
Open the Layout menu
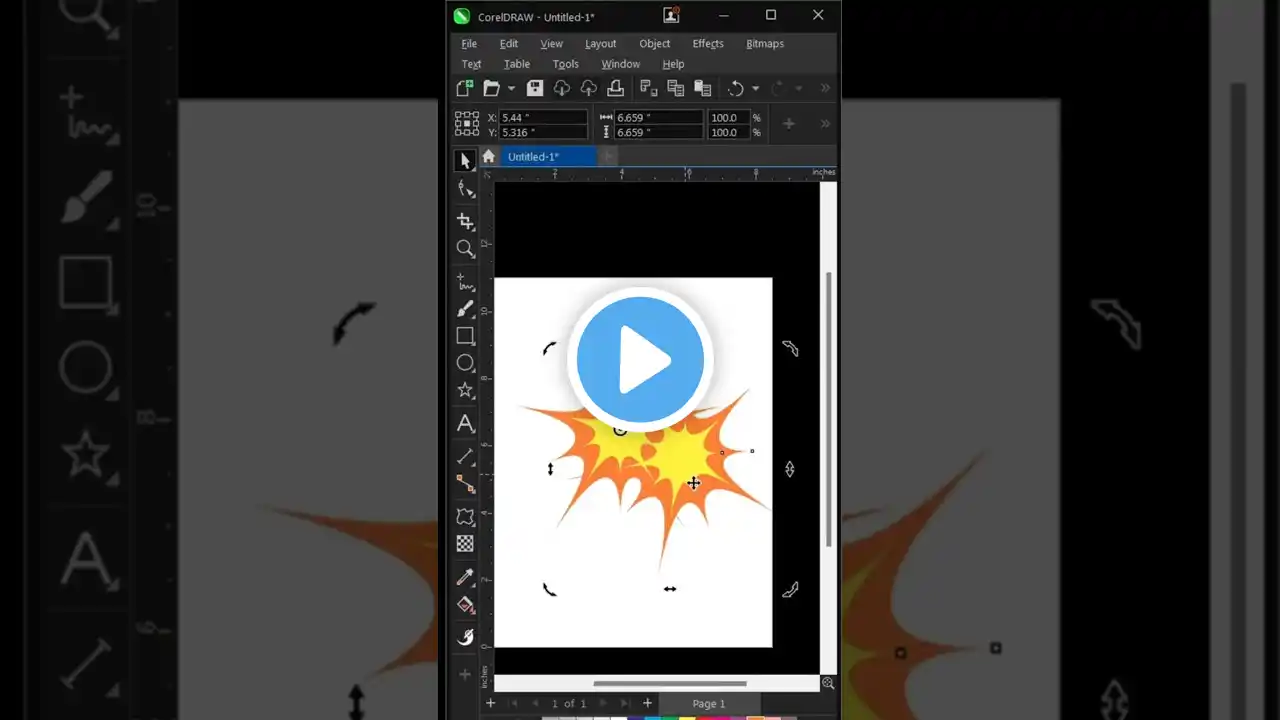[601, 44]
